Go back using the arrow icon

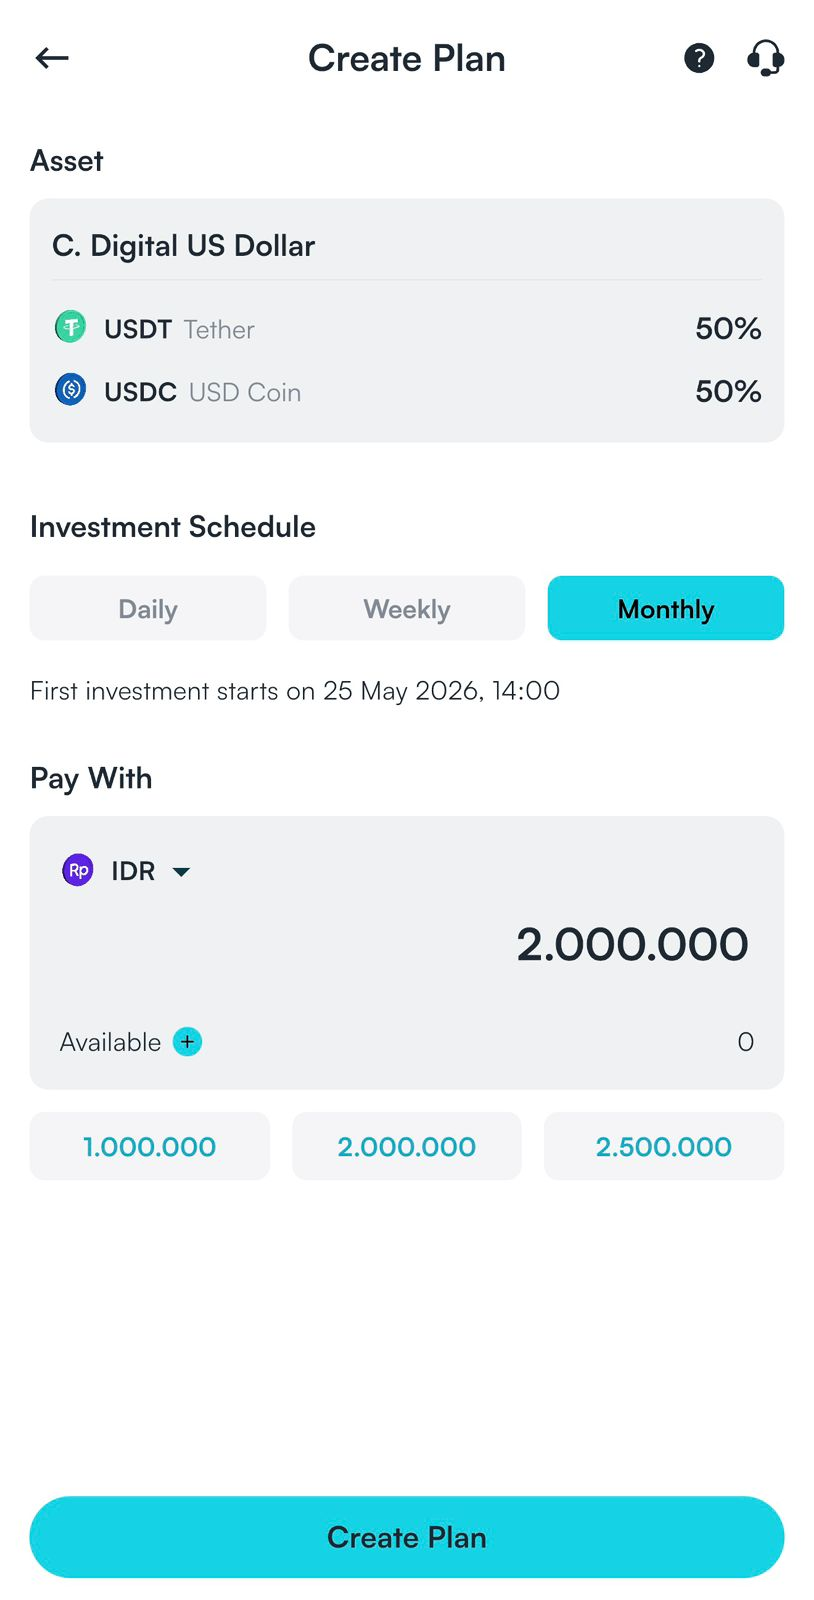[52, 58]
